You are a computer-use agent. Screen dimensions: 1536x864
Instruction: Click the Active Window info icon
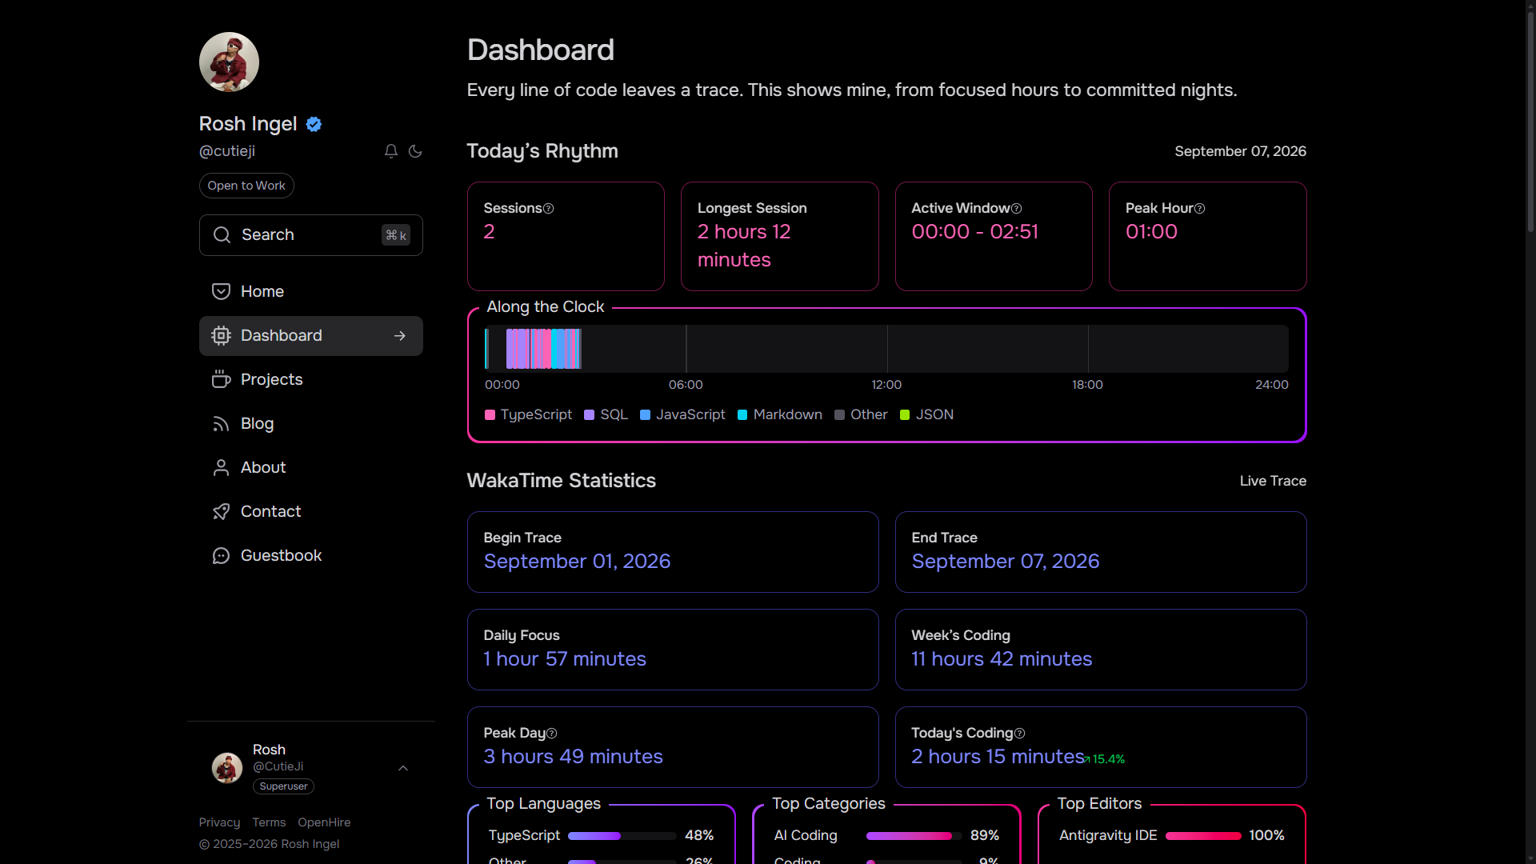coord(1016,208)
